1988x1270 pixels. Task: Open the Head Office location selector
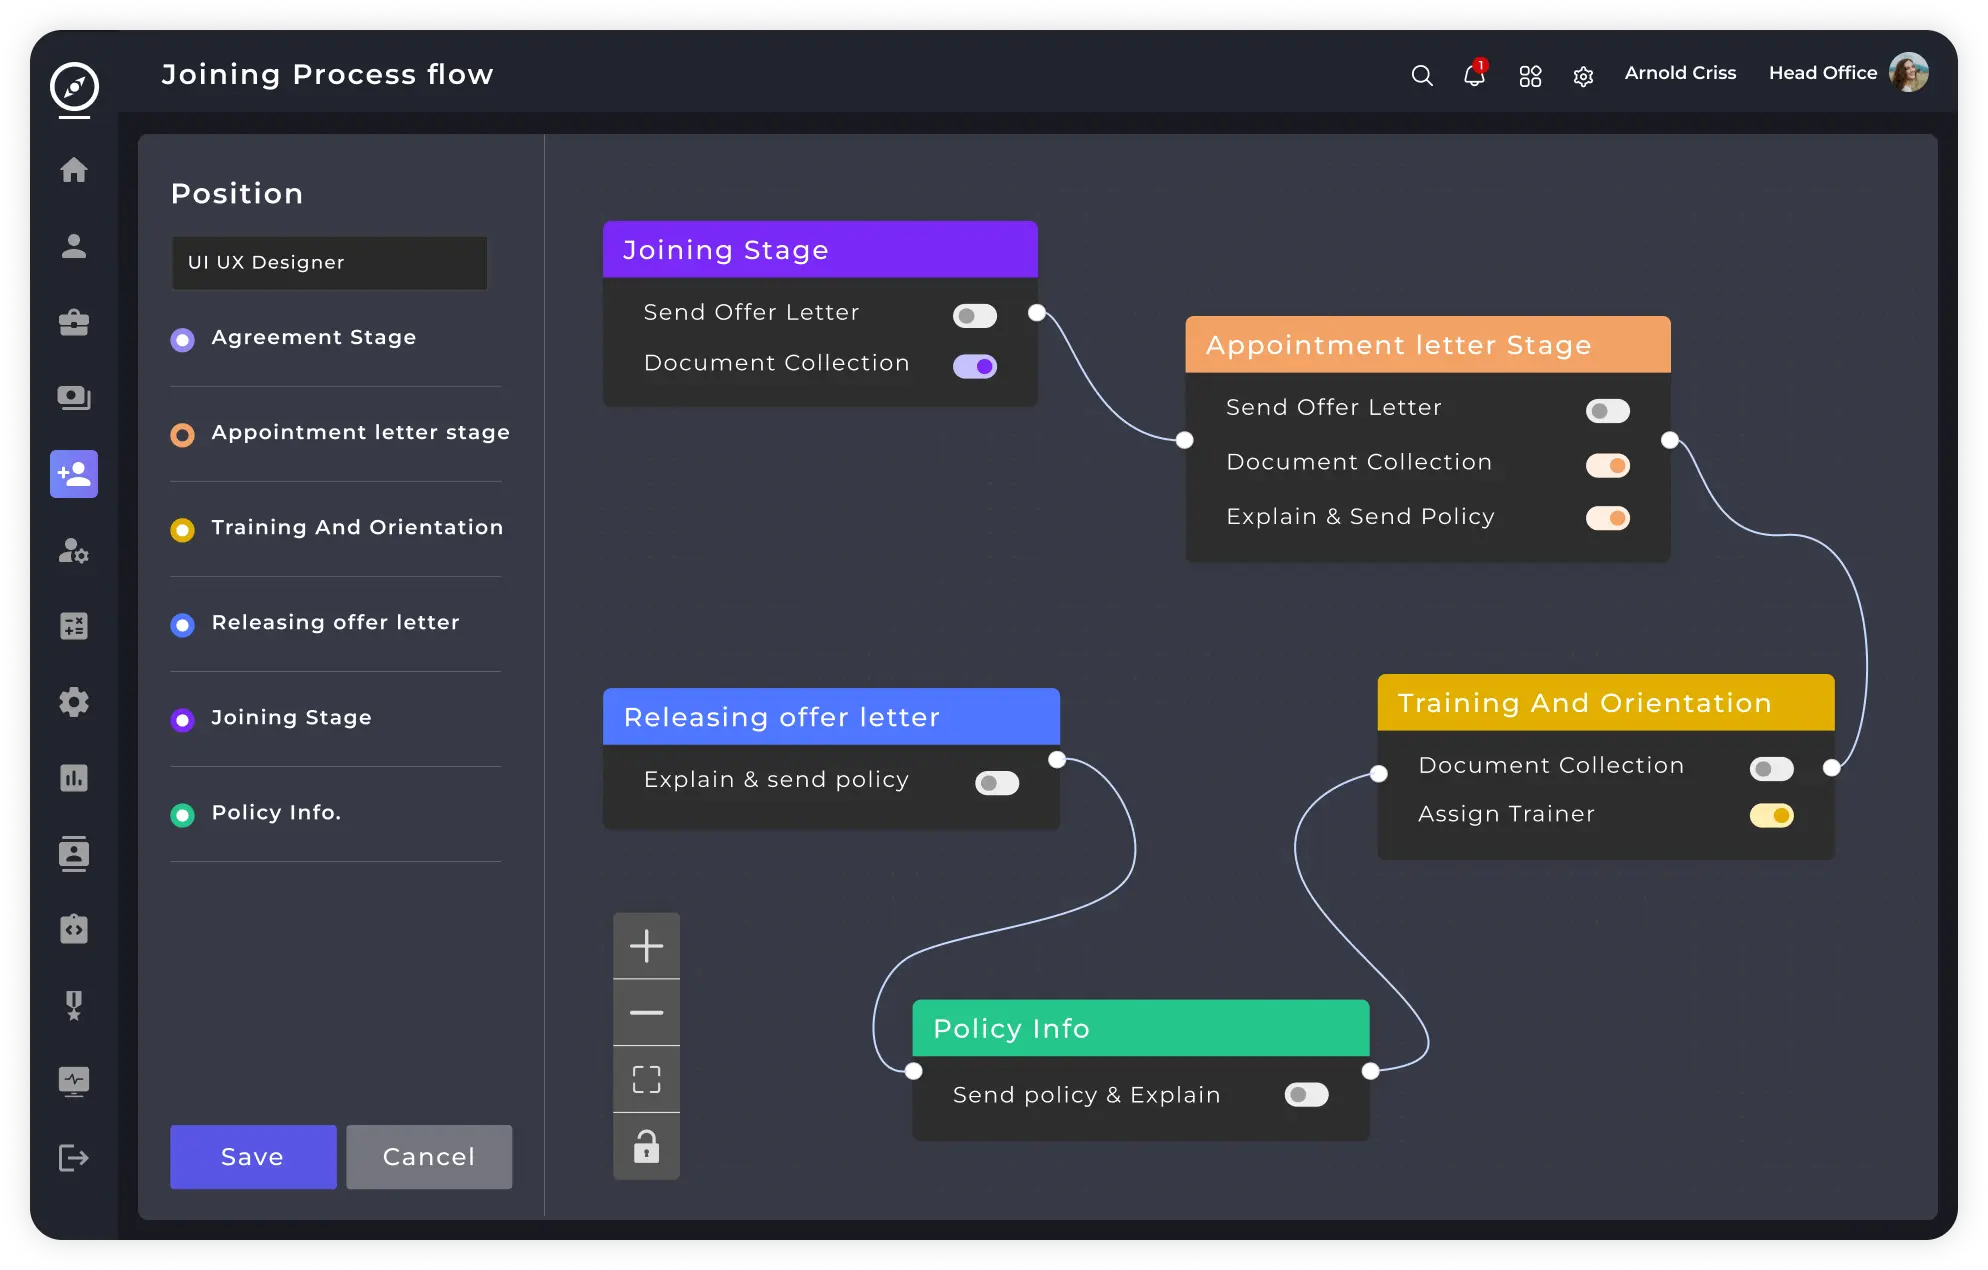point(1822,73)
